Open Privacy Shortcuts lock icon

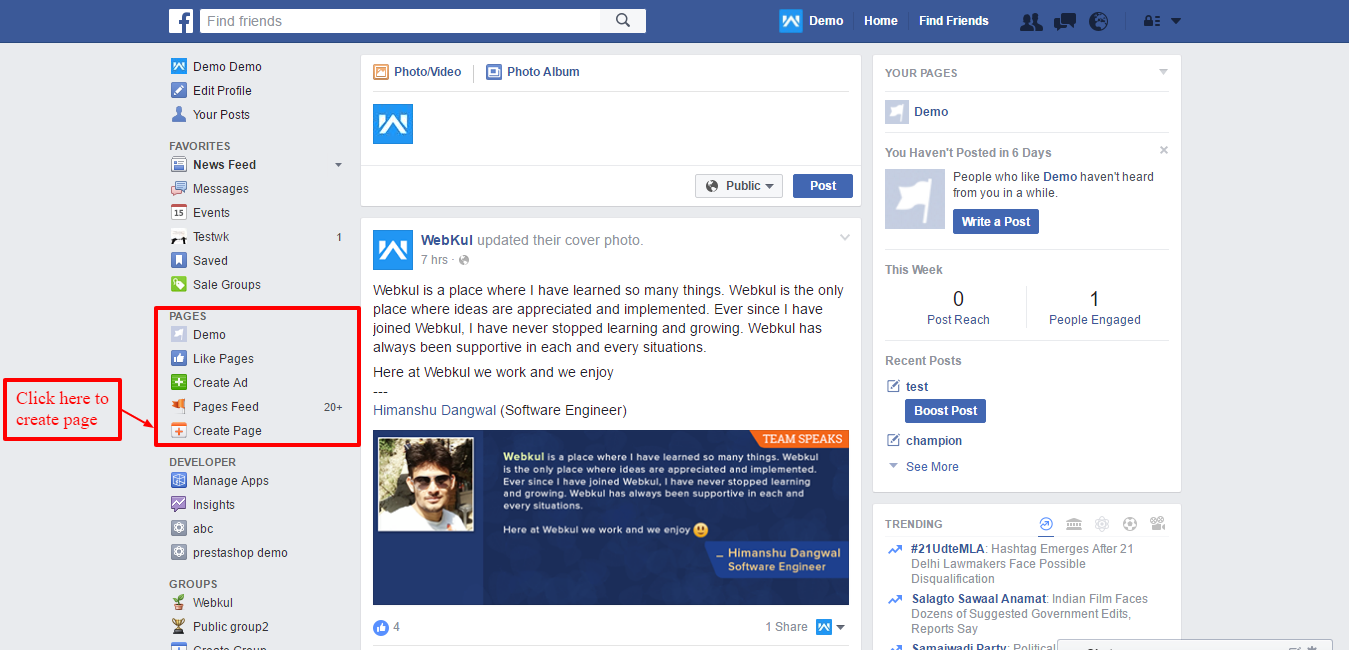point(1151,21)
